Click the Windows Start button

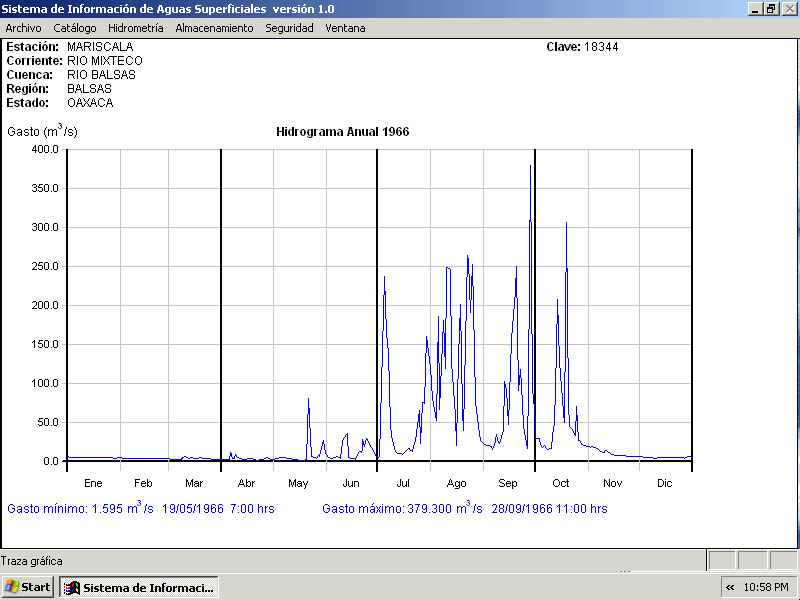click(x=28, y=587)
